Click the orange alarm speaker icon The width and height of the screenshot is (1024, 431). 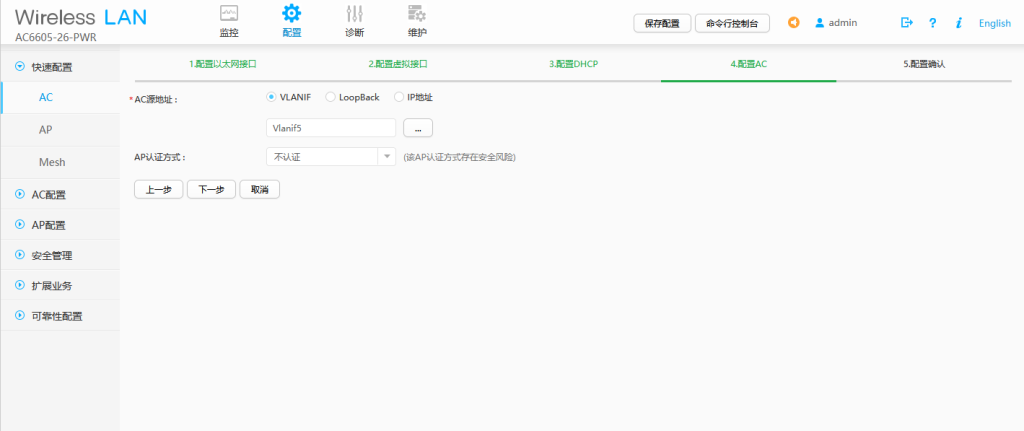(794, 22)
